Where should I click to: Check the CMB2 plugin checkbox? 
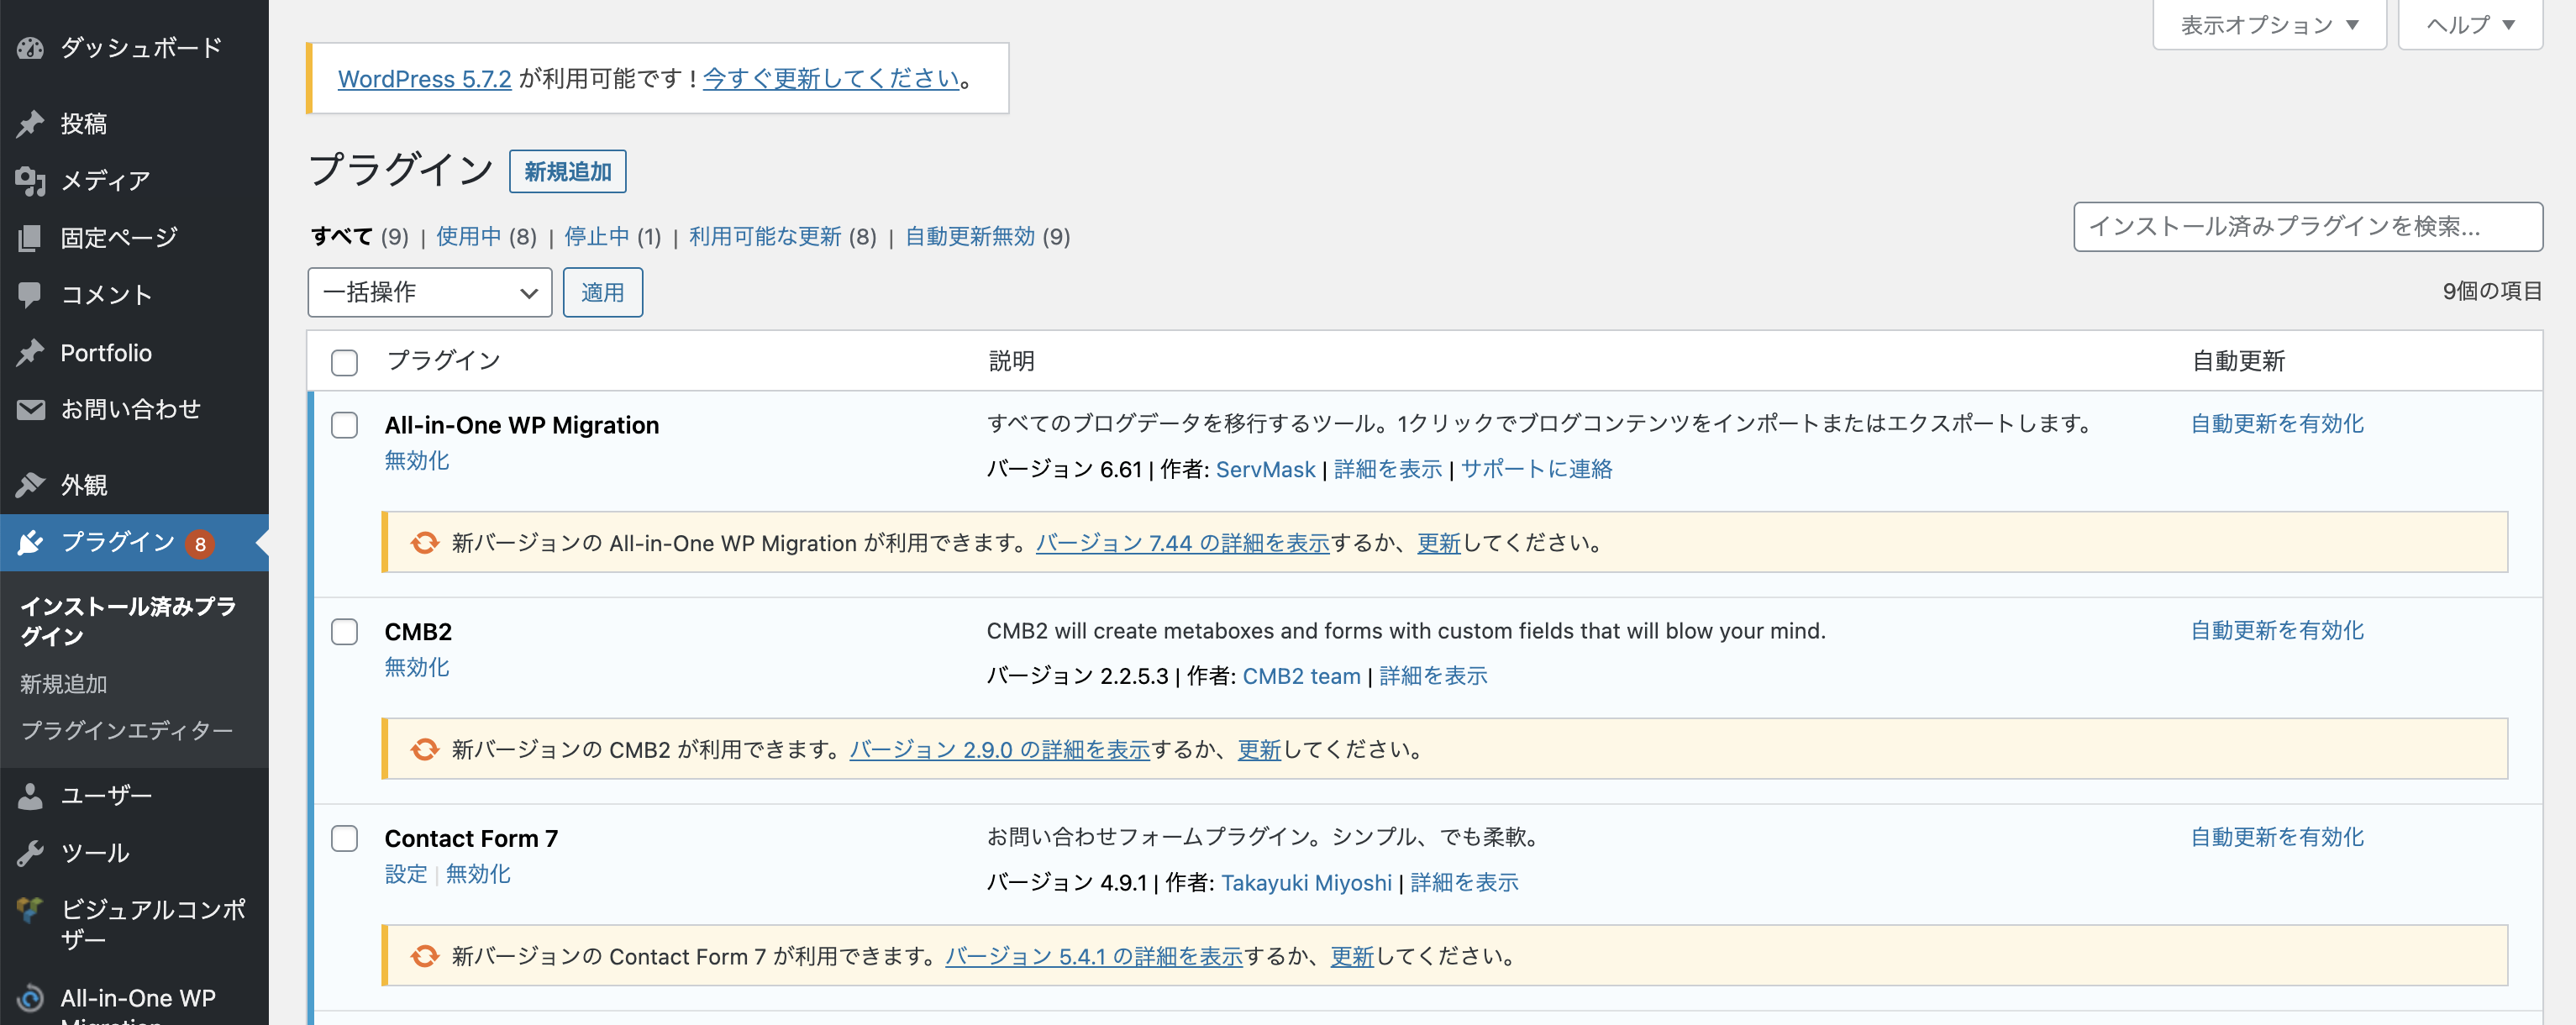tap(344, 632)
